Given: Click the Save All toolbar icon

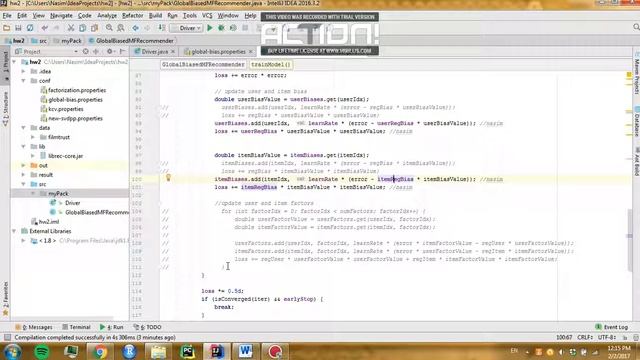Looking at the screenshot, I should [x=18, y=28].
